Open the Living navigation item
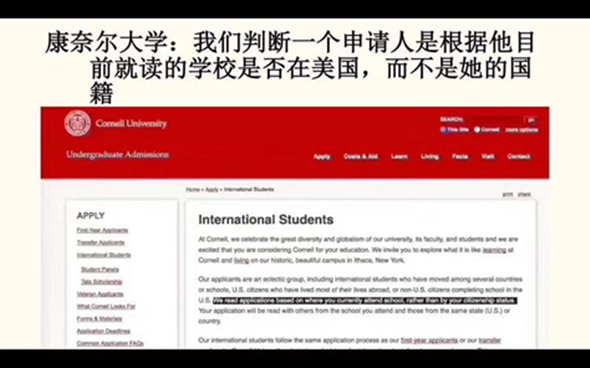The image size is (590, 368). [x=430, y=157]
